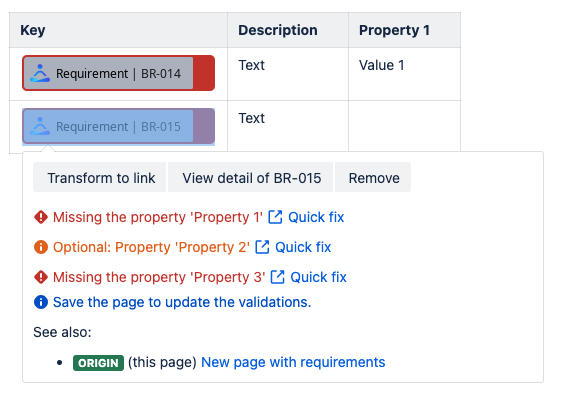
Task: Click the empty Property 1 cell for BR-015
Action: coord(404,126)
